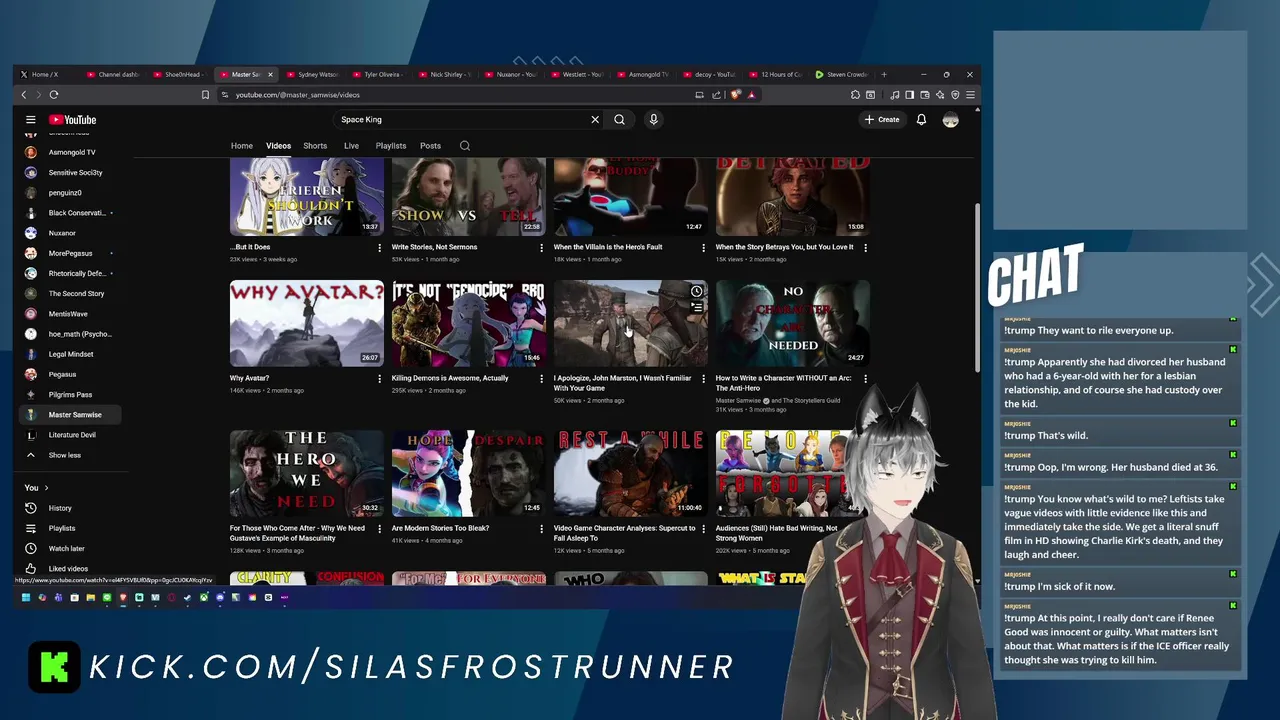The height and width of the screenshot is (720, 1280).
Task: Open YouTube notifications bell
Action: coord(921,120)
